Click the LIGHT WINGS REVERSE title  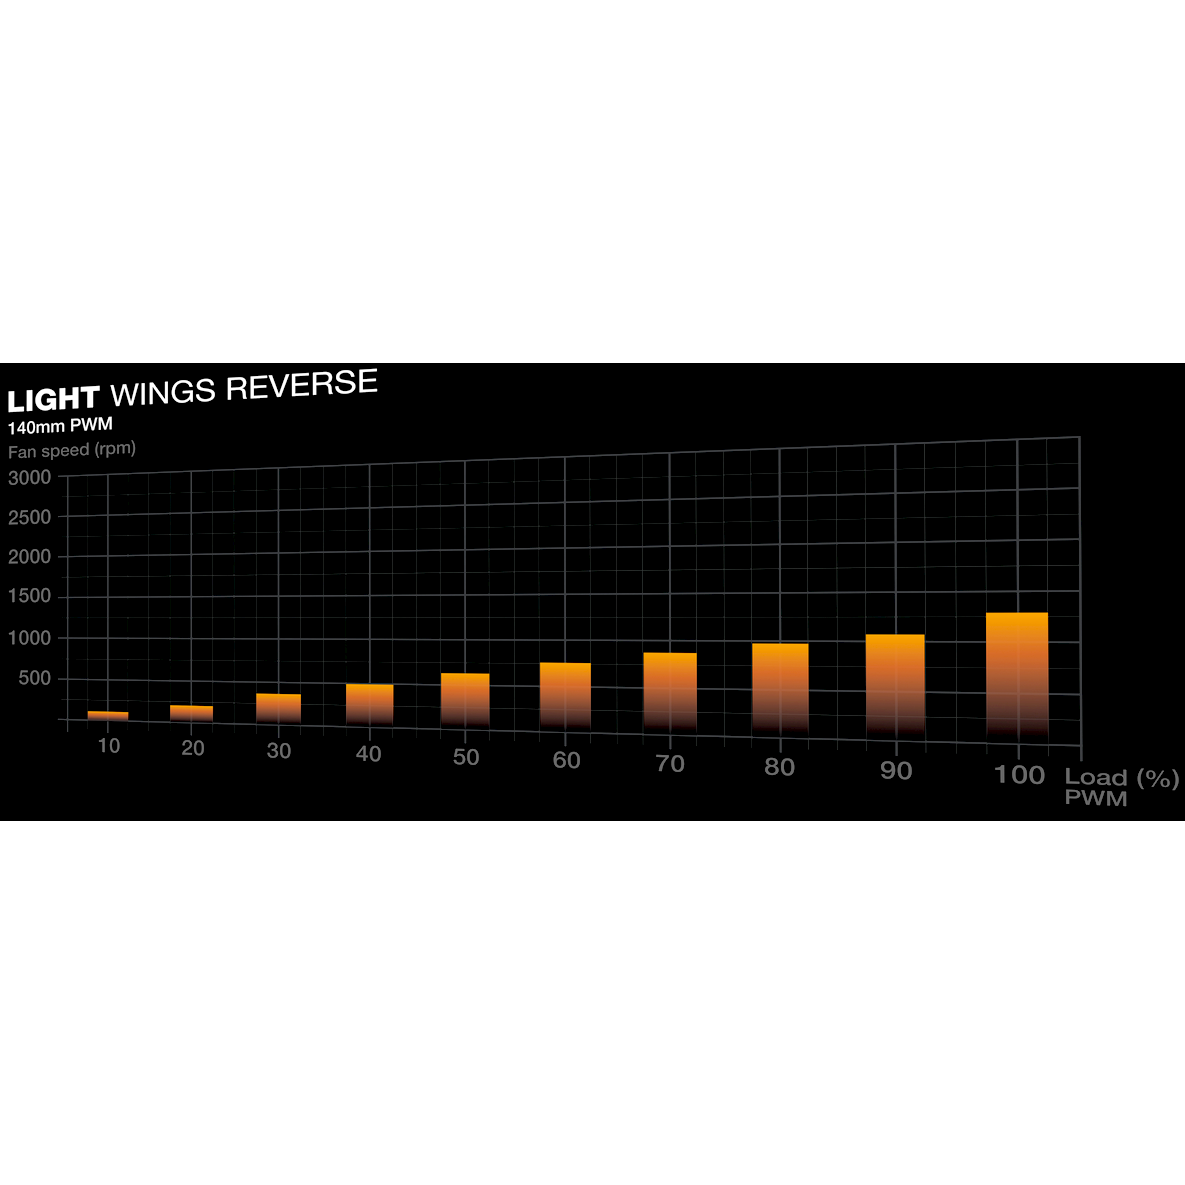[192, 391]
